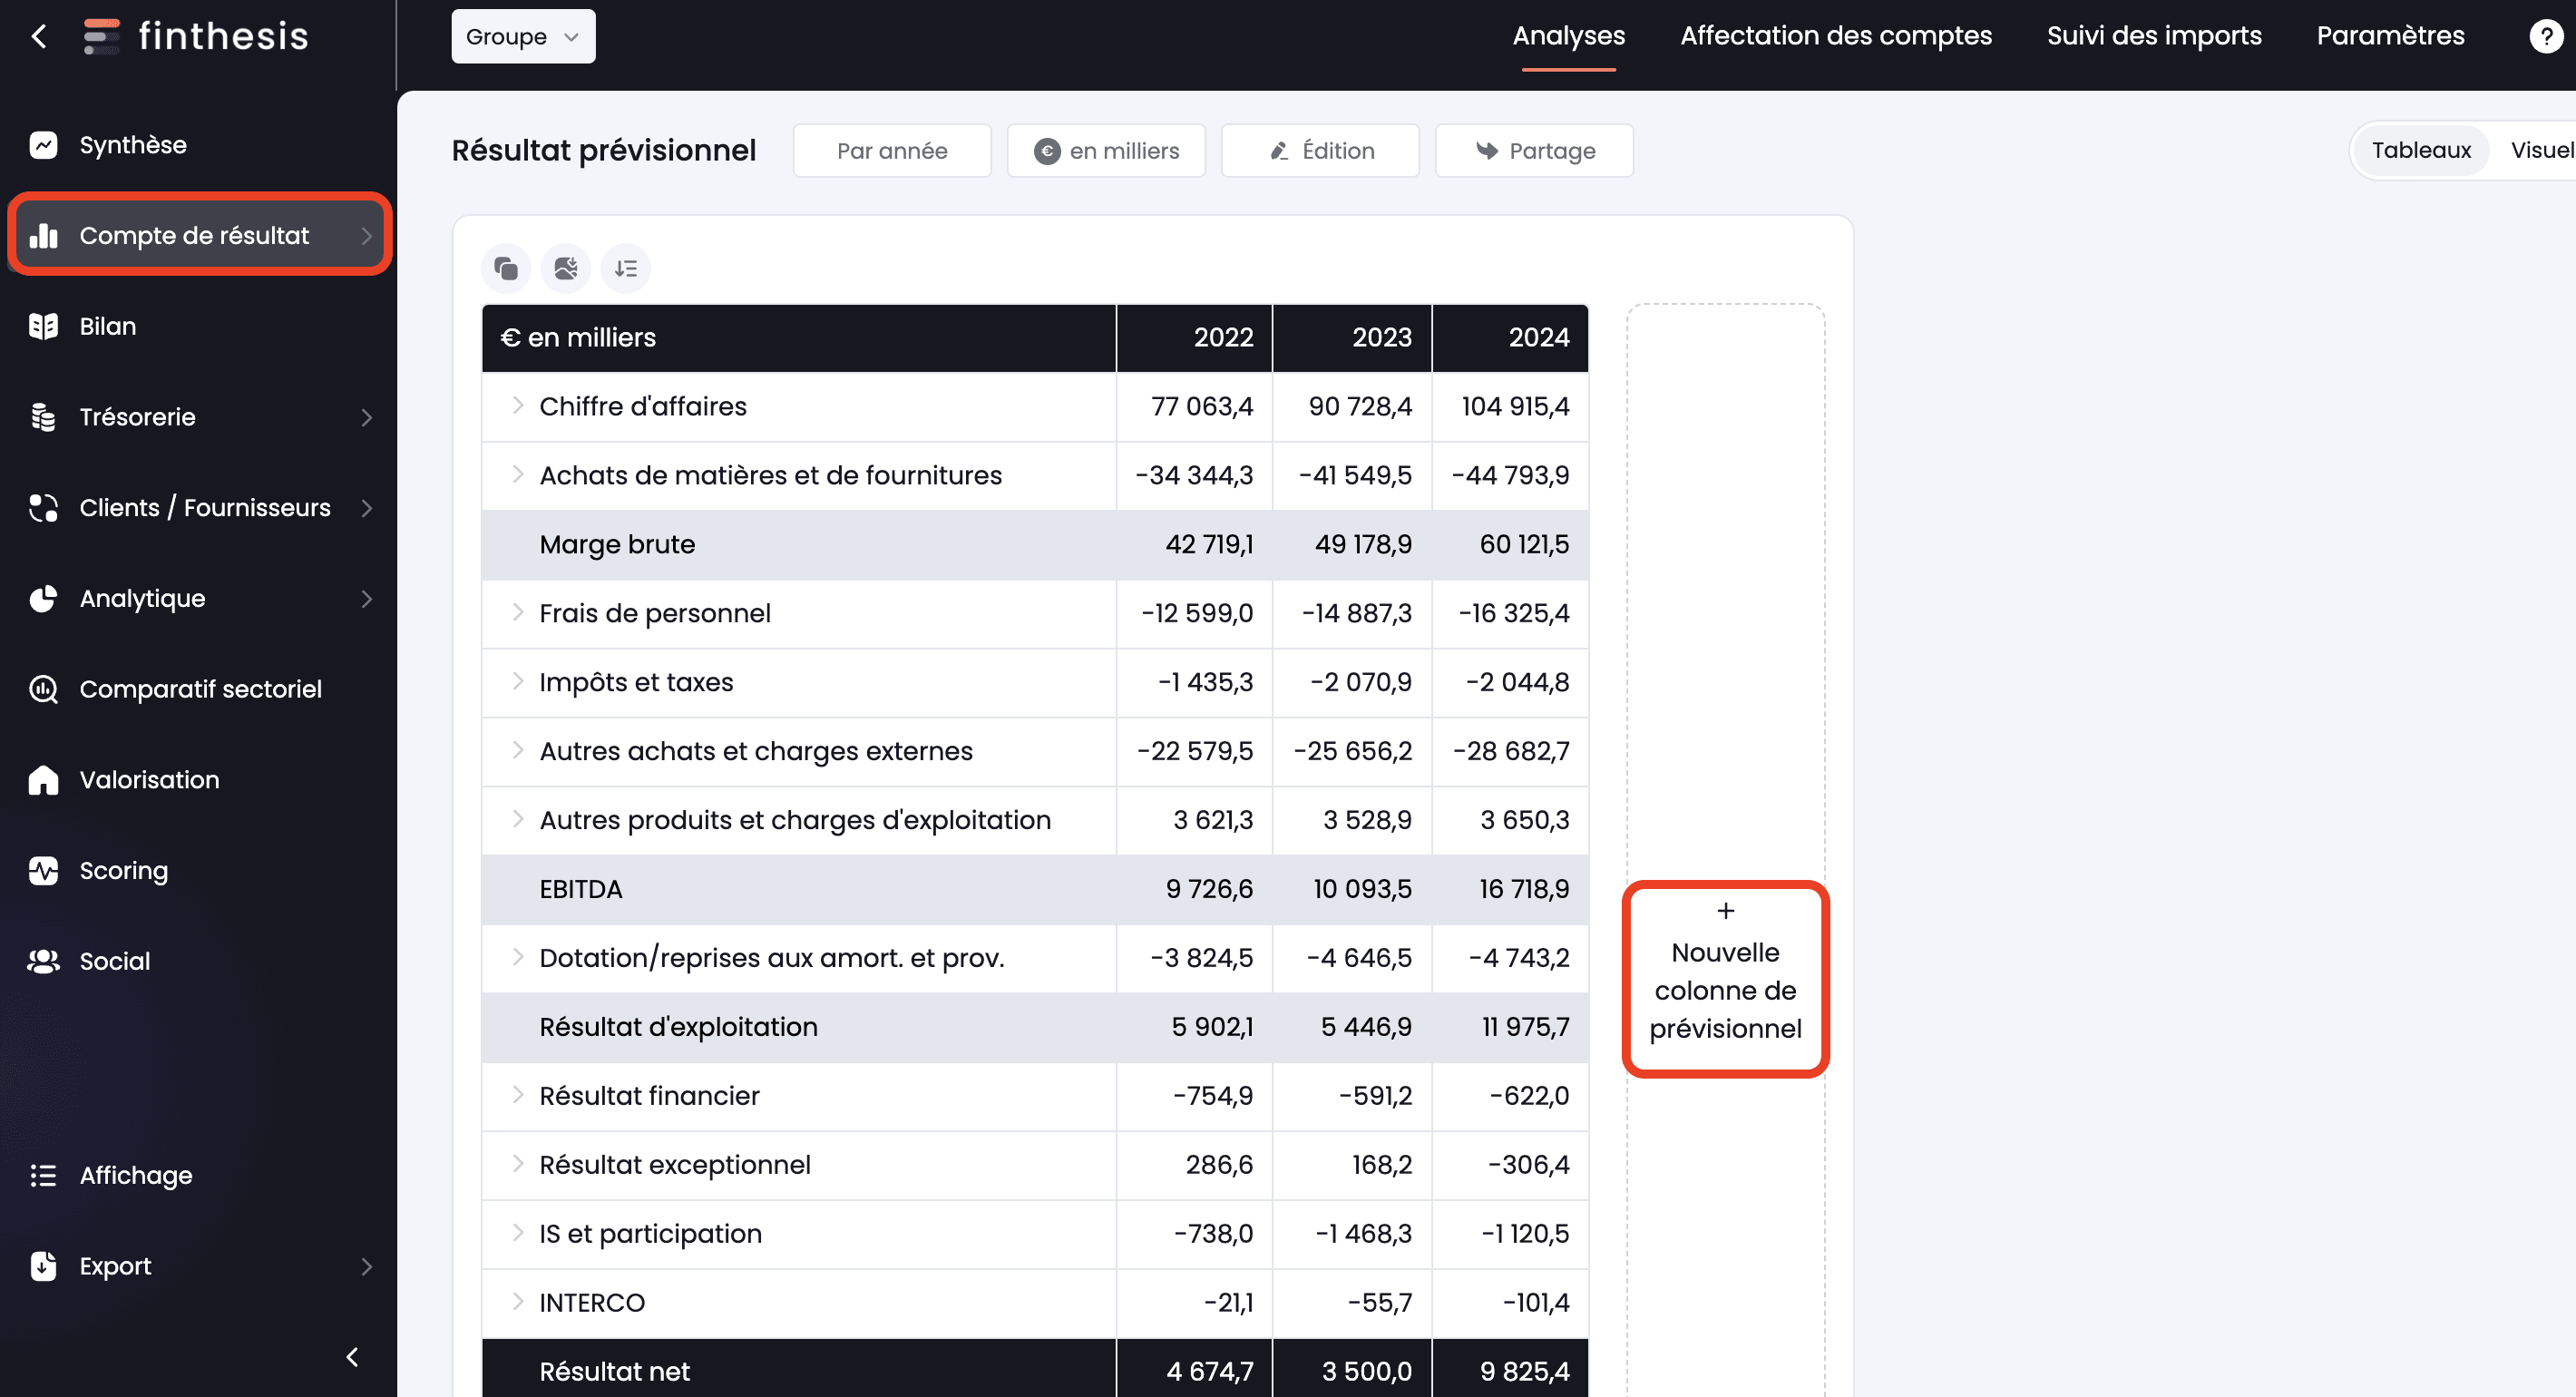This screenshot has height=1397, width=2576.
Task: Open the finthesis logo home
Action: (195, 37)
